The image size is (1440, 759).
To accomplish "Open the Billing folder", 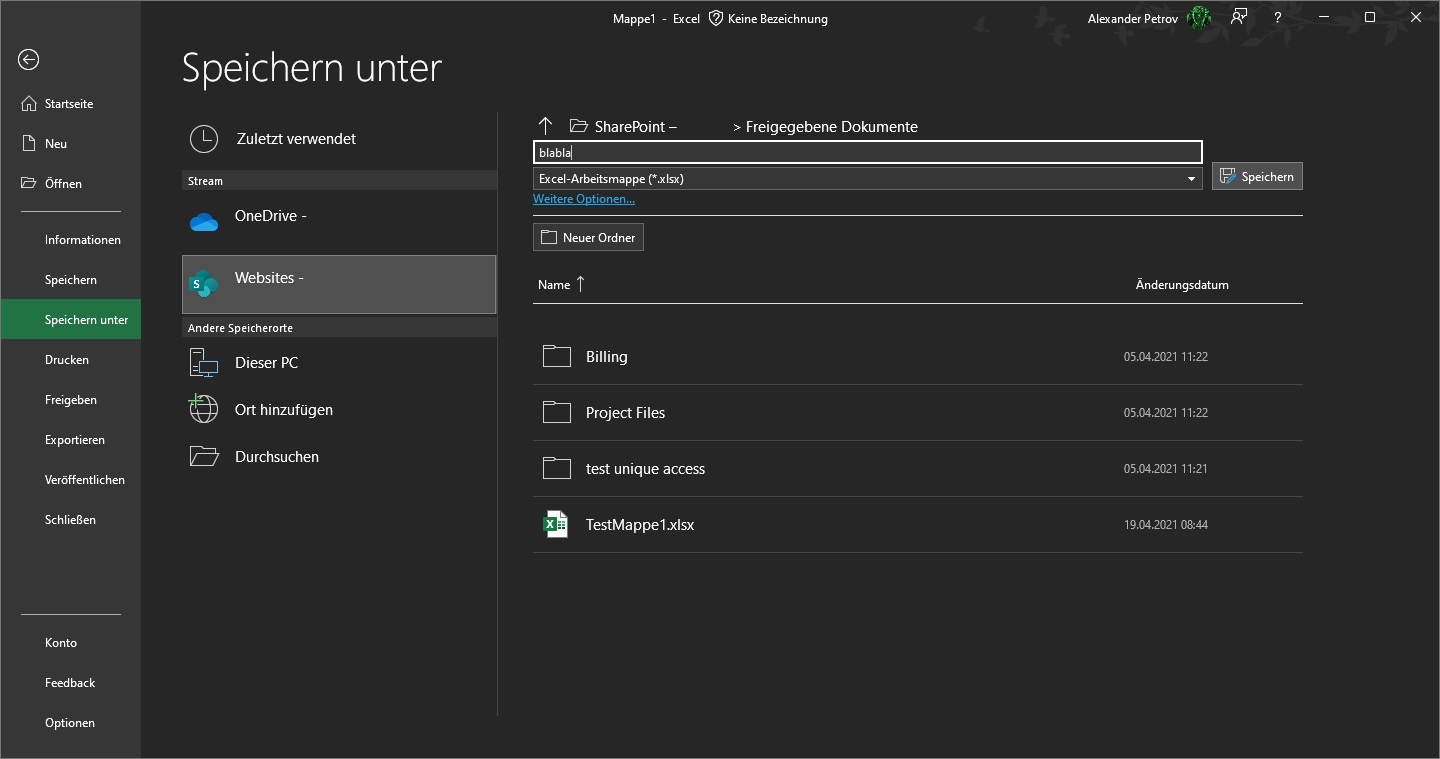I will 918,357.
